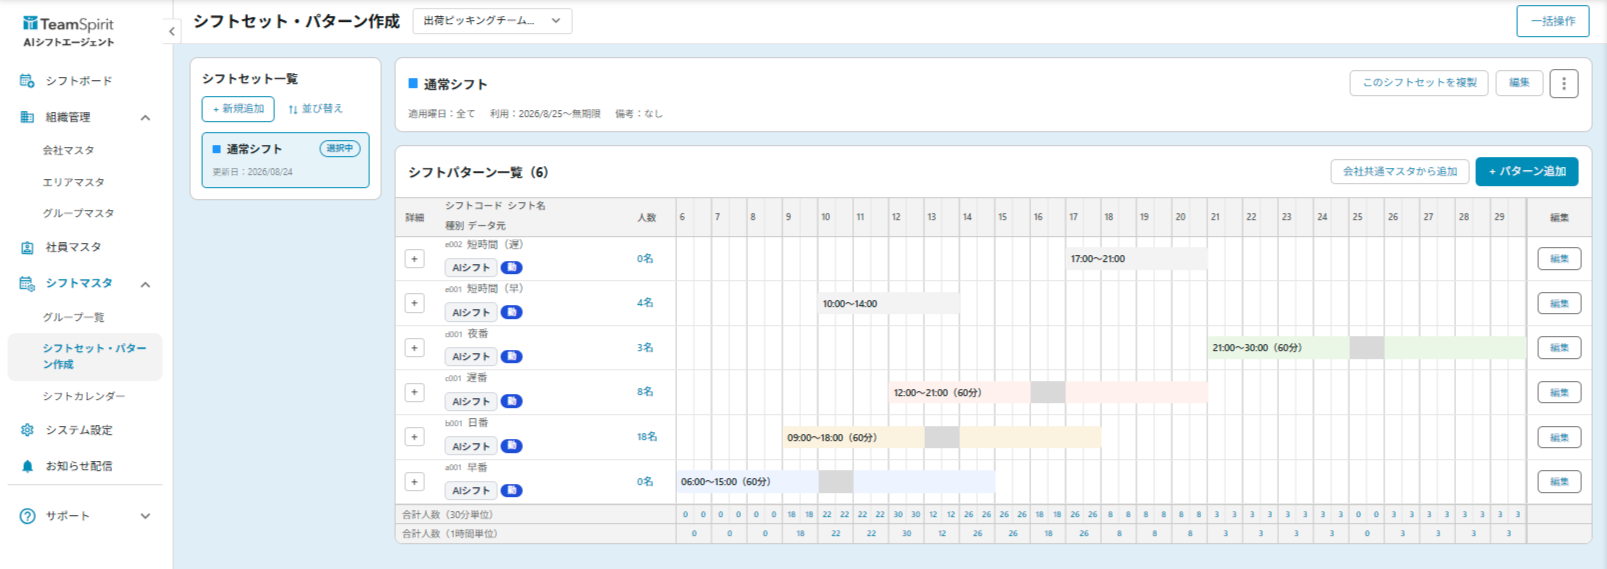Open the three-dot more options menu
Screen dimensions: 1607x569
[x=1564, y=83]
